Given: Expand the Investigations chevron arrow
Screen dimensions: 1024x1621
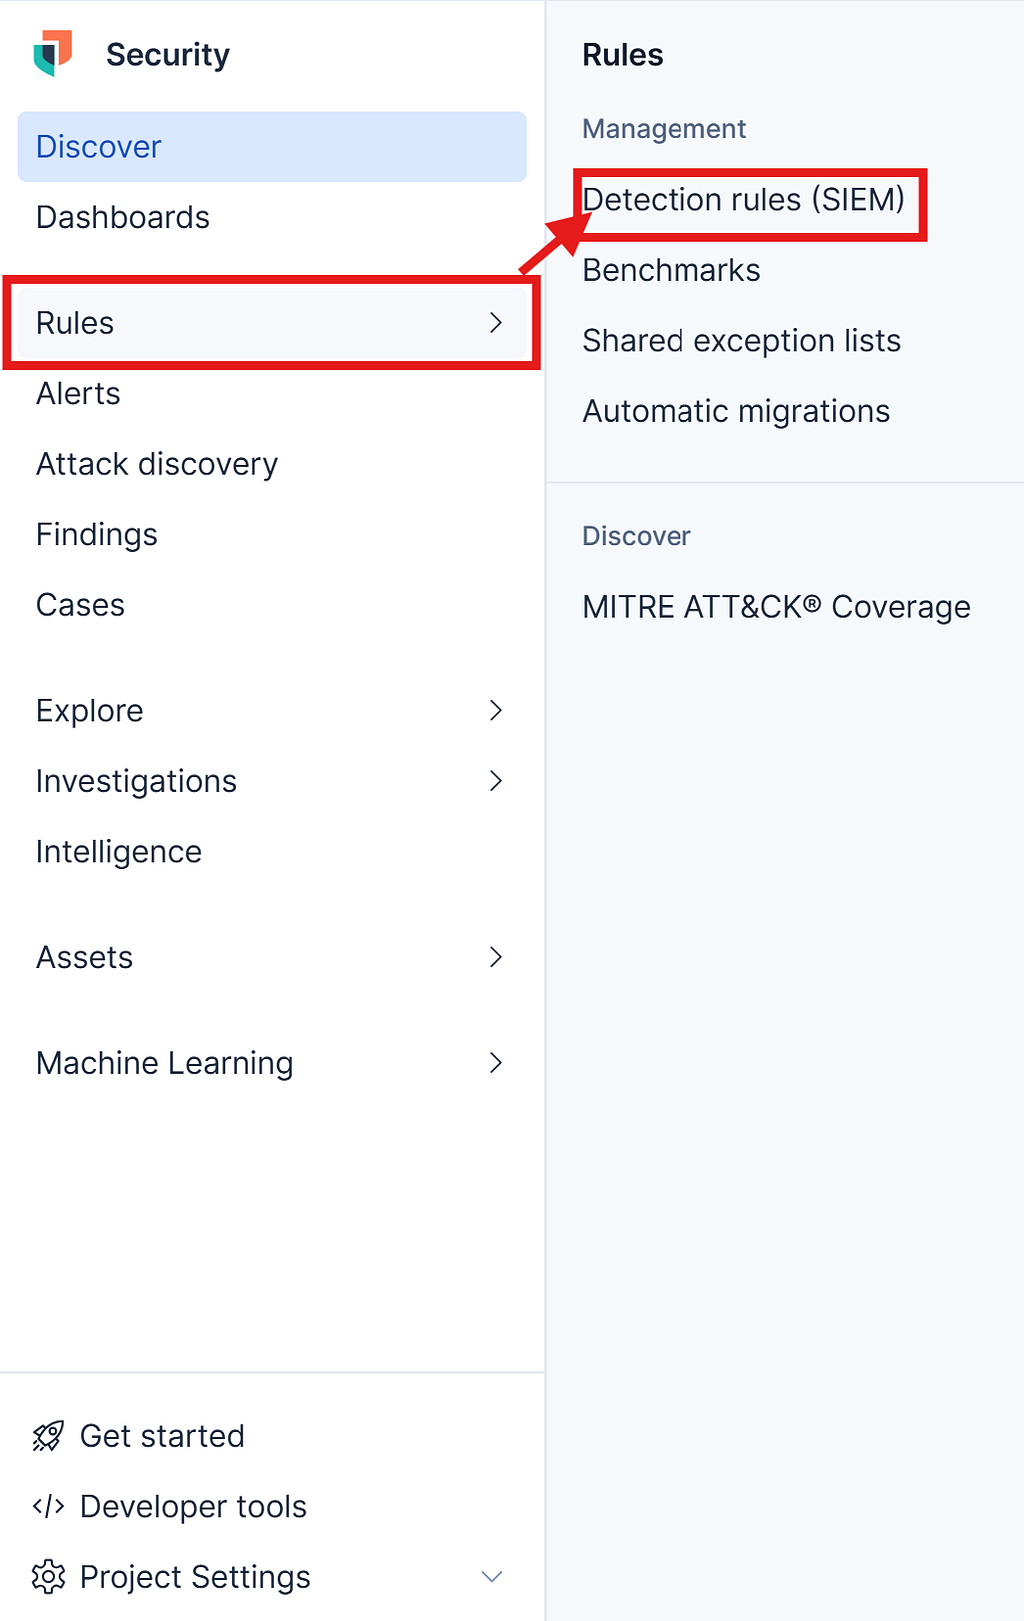Looking at the screenshot, I should (x=496, y=781).
